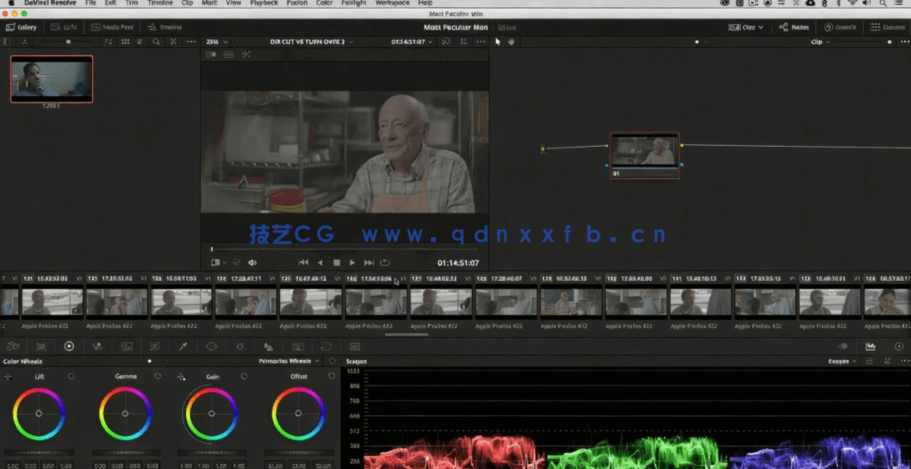This screenshot has height=469, width=911.
Task: Stop playback
Action: [336, 263]
